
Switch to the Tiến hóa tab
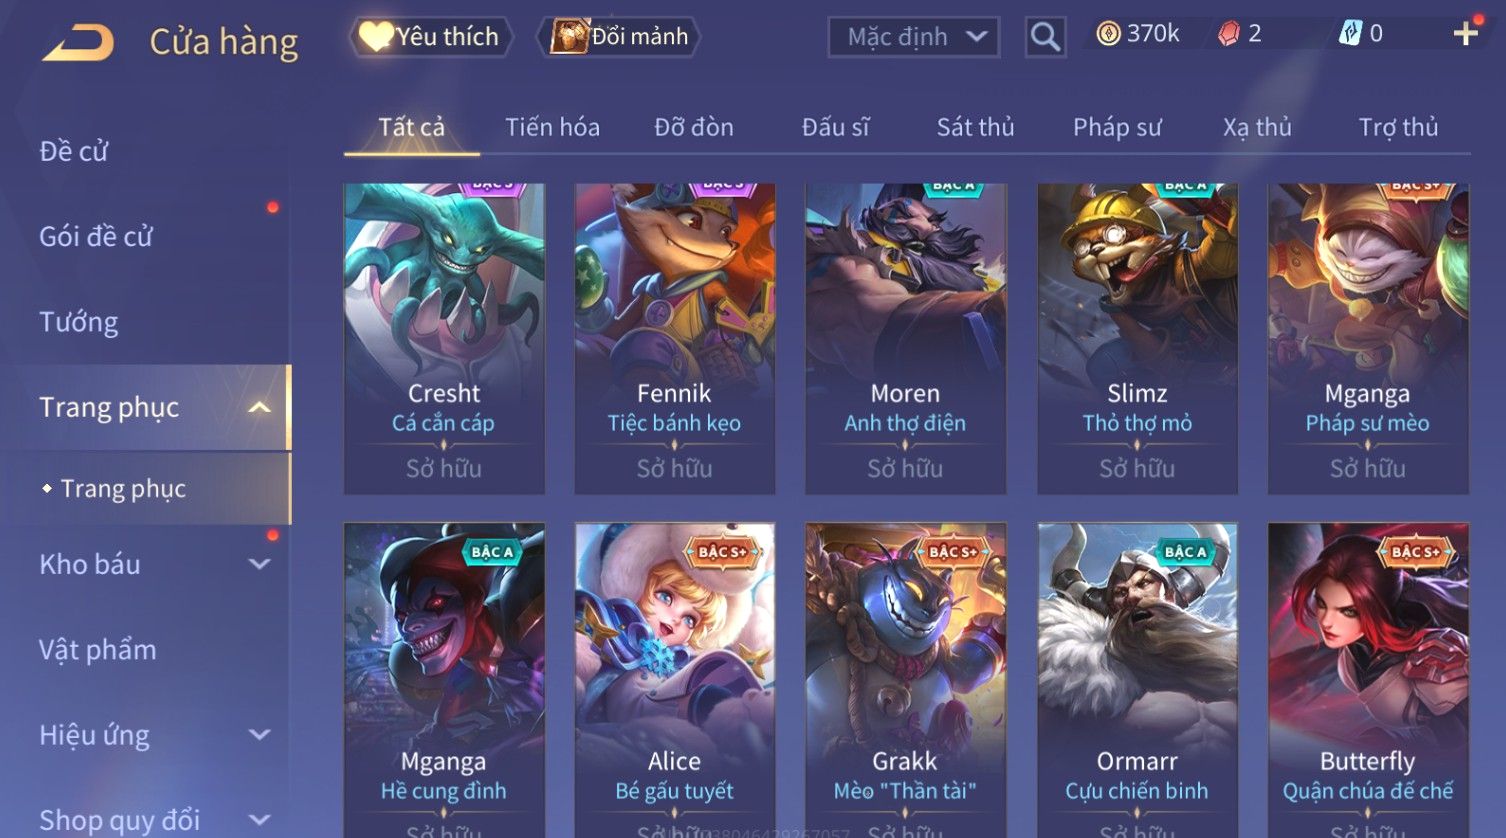552,127
